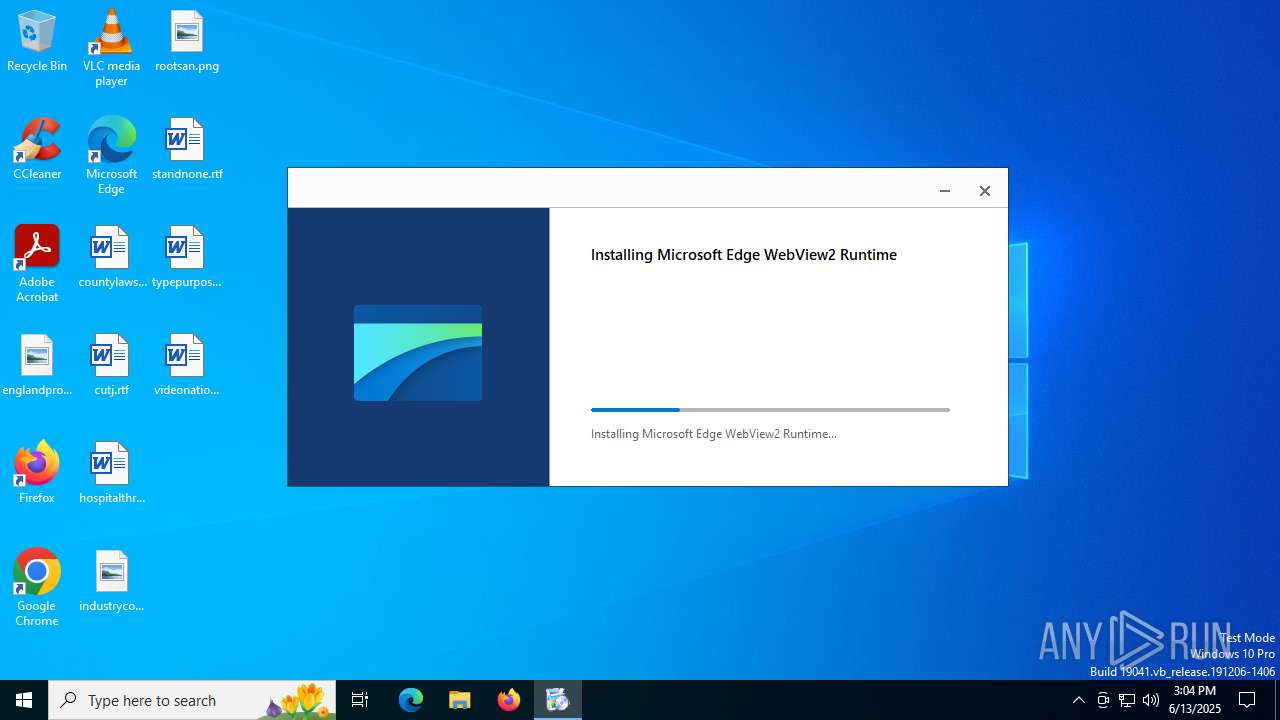The height and width of the screenshot is (720, 1280).
Task: Select the Google Chrome desktop shortcut
Action: click(37, 588)
